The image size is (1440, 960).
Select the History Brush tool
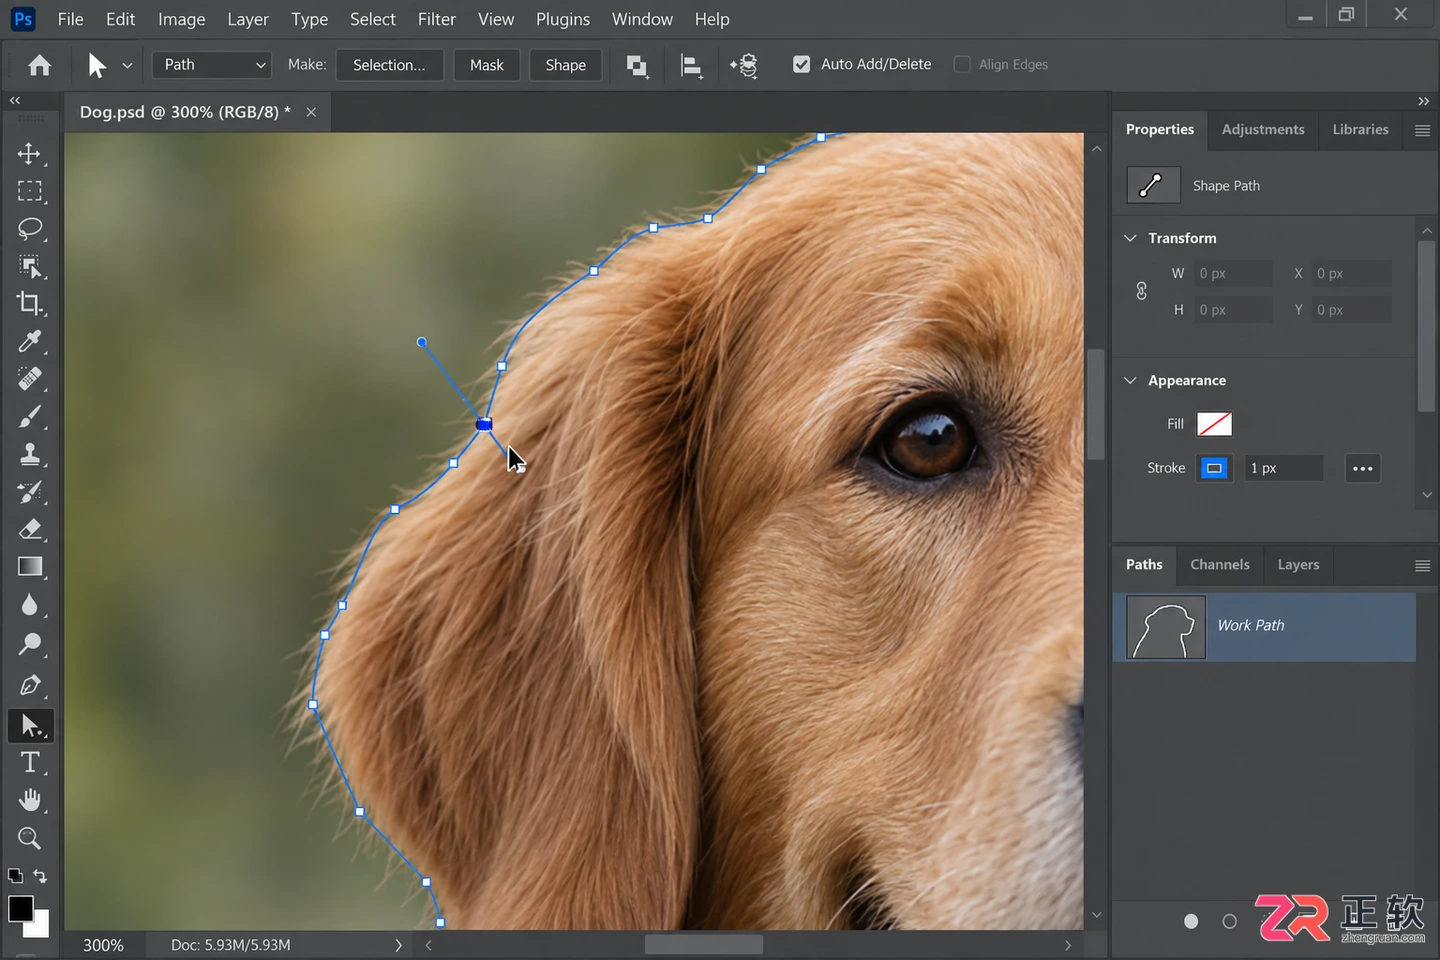(x=30, y=491)
